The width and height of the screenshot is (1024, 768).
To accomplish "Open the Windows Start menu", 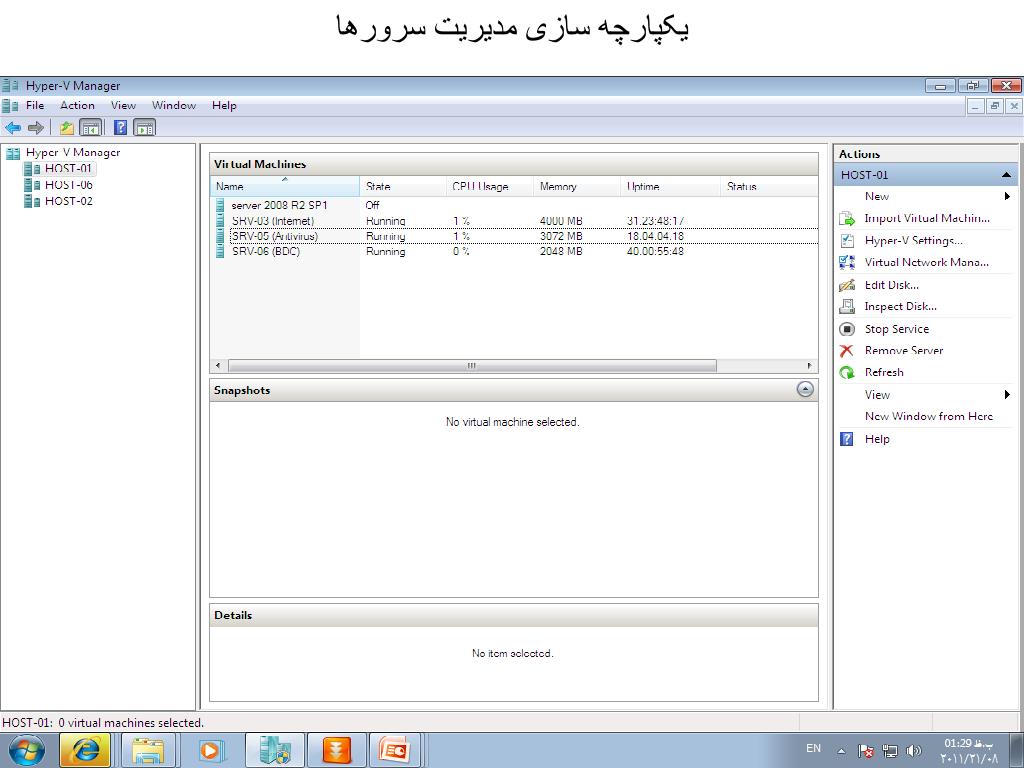I will [27, 750].
